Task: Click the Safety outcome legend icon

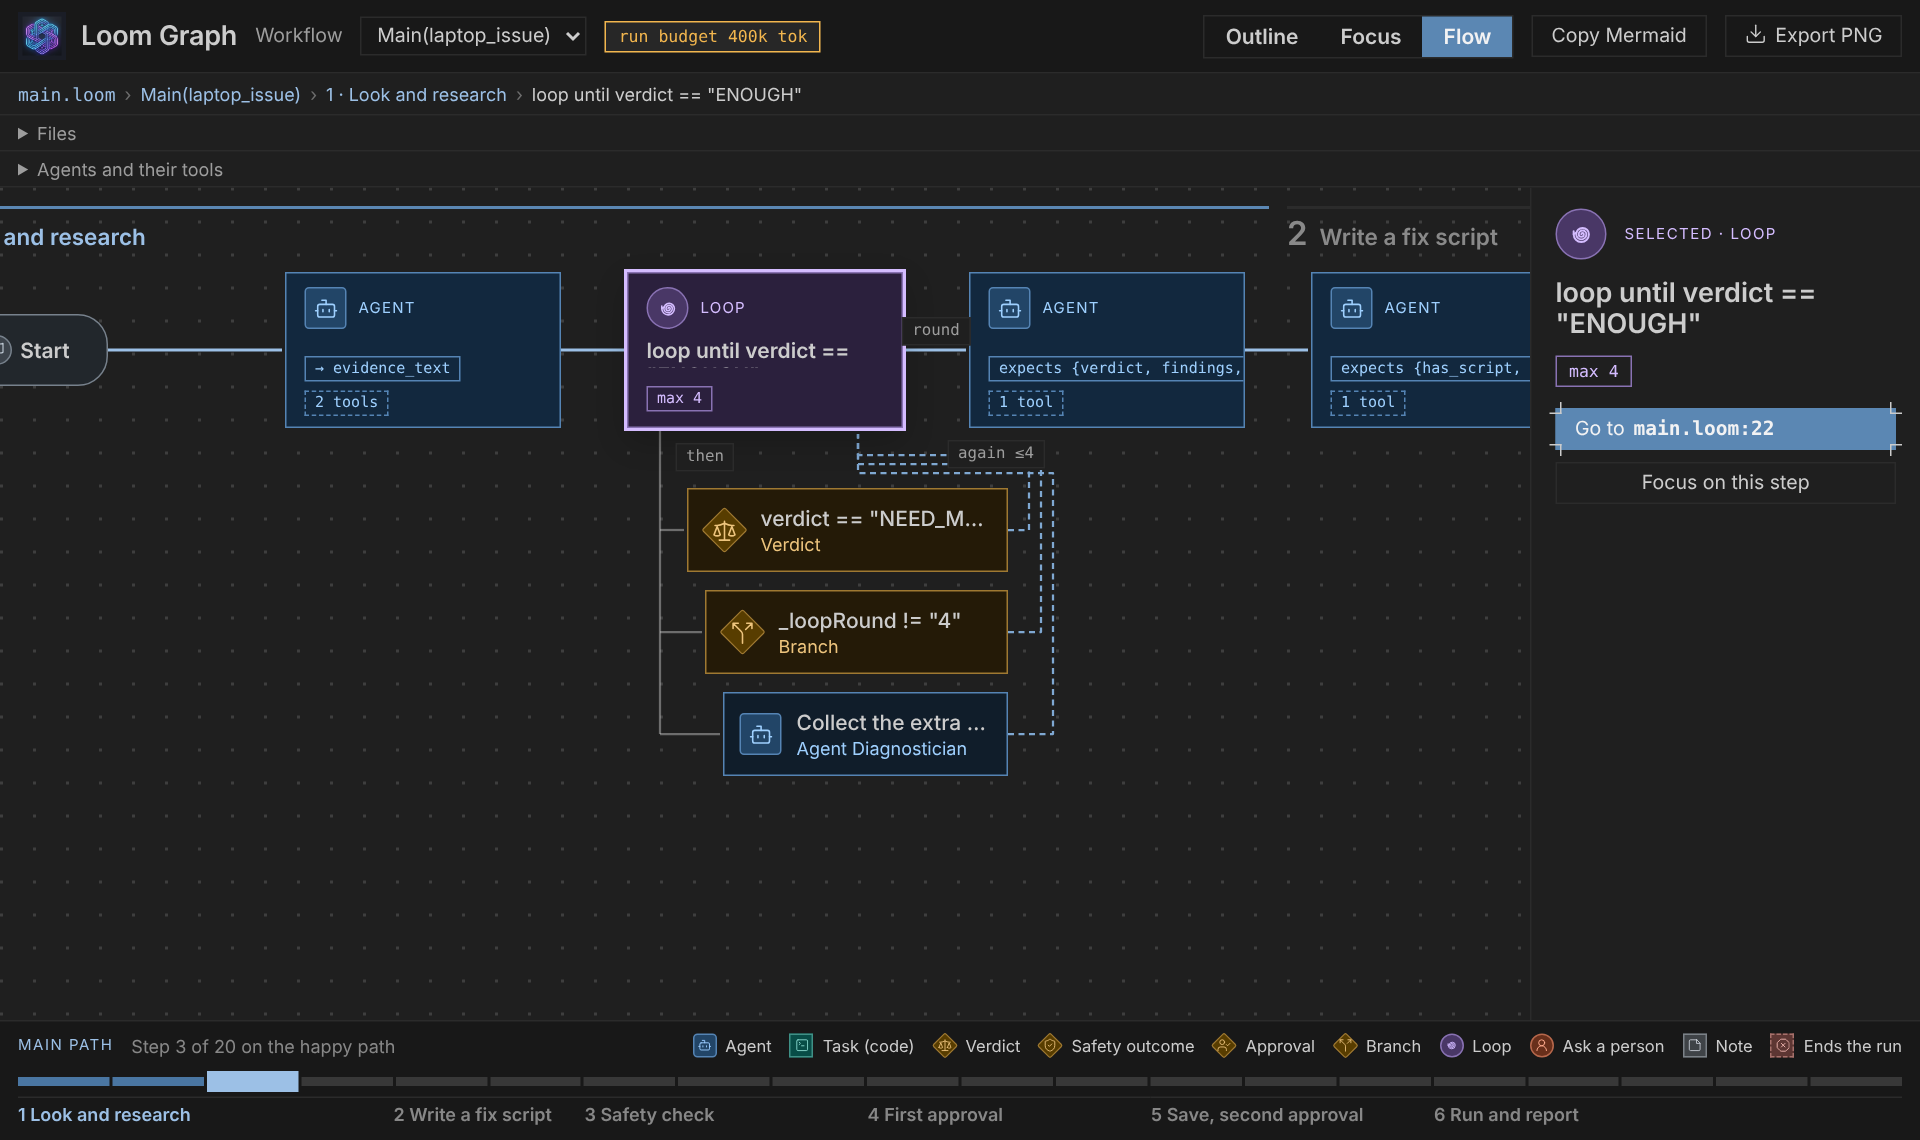Action: point(1050,1046)
